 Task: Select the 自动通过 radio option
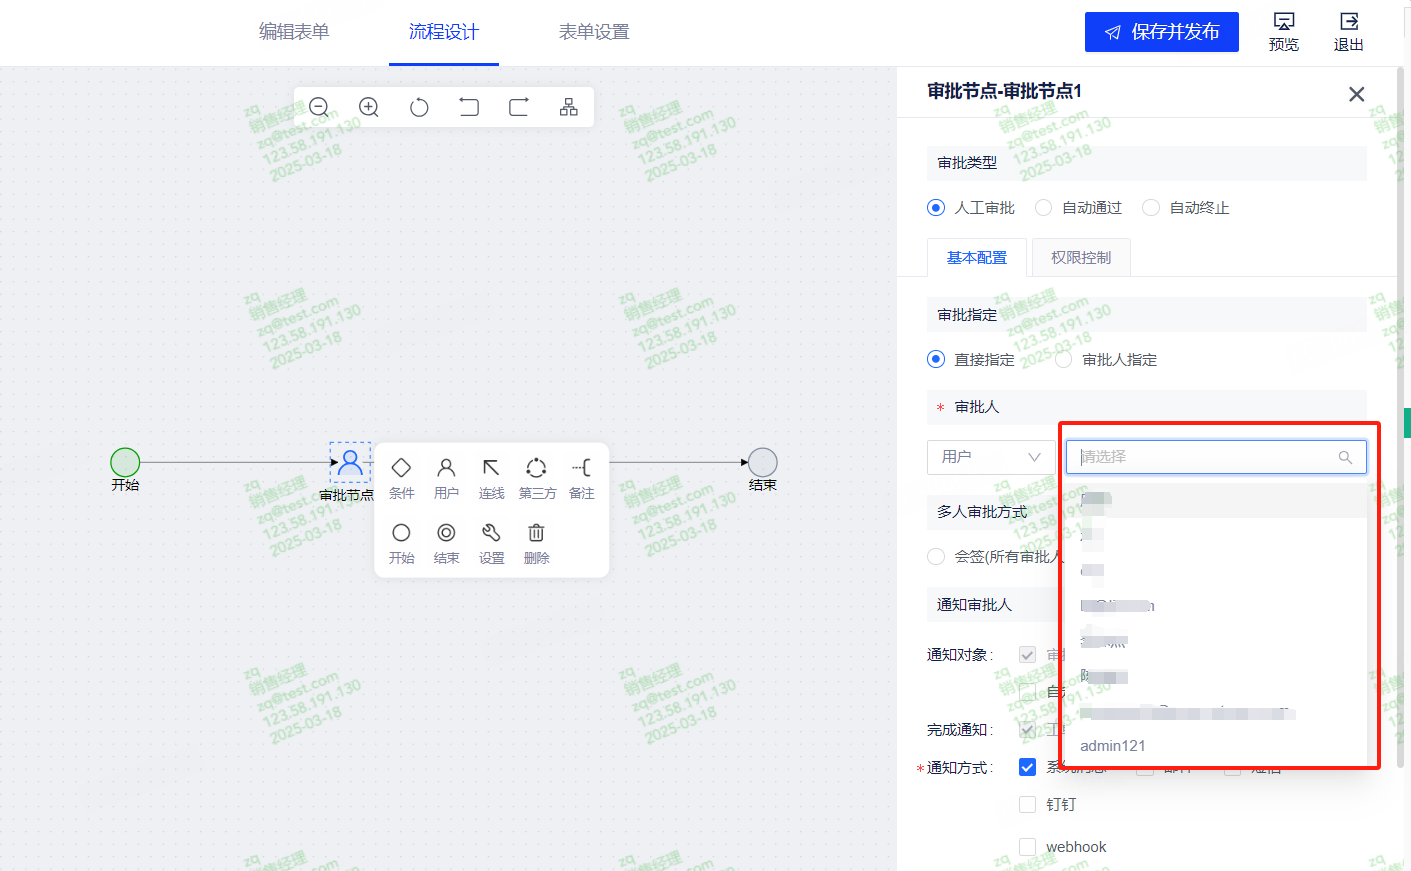1044,208
